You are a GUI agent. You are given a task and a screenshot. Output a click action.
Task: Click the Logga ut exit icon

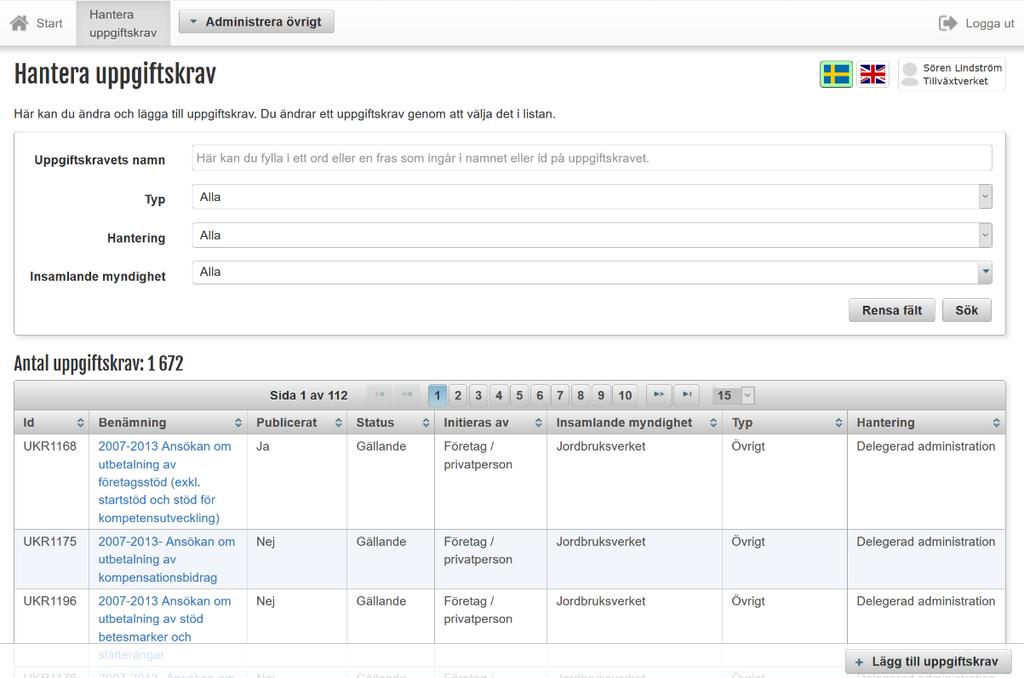pos(948,24)
